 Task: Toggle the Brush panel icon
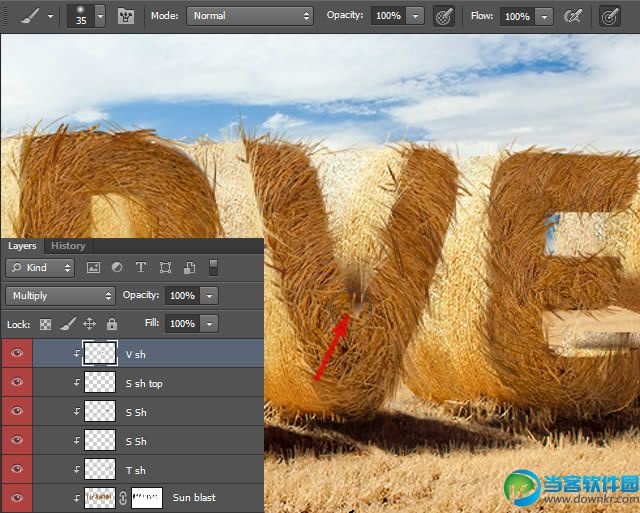127,16
